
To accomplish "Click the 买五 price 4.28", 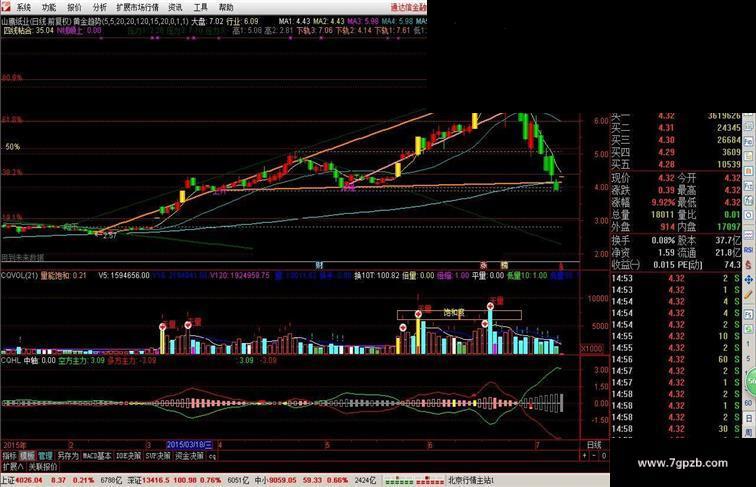I will [666, 164].
